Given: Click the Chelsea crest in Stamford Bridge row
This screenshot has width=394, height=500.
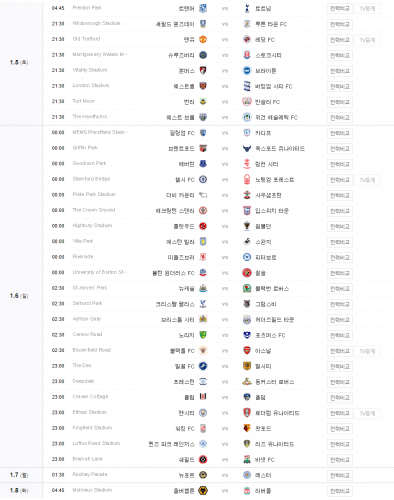Looking at the screenshot, I should click(203, 179).
